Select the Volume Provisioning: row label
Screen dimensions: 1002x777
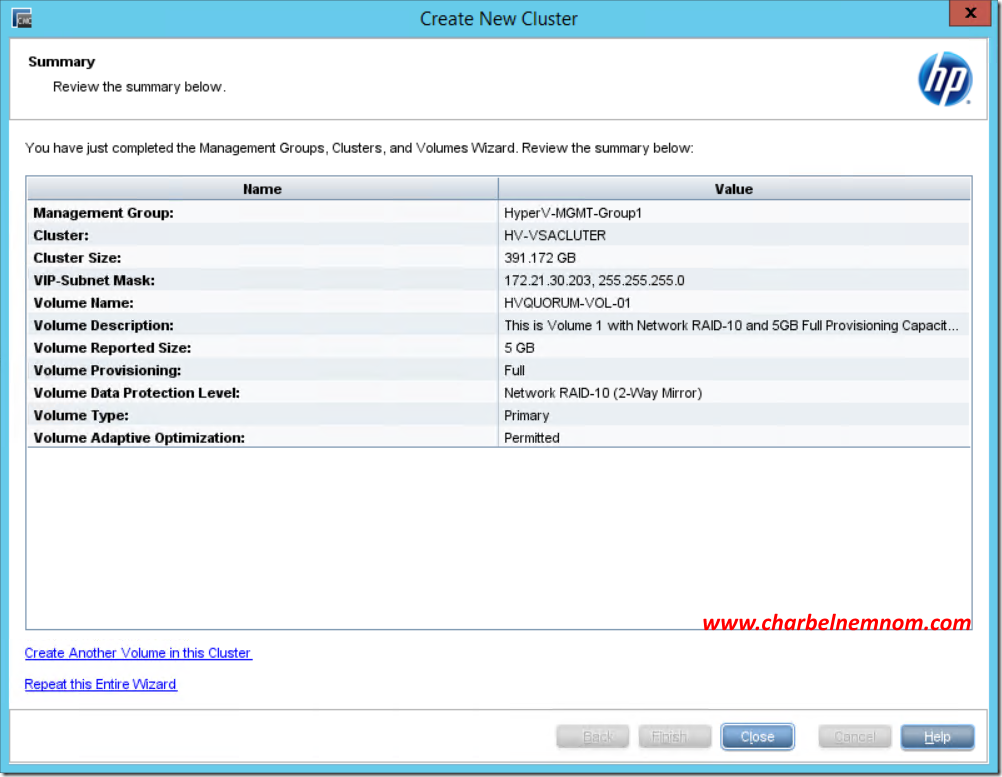tap(107, 370)
